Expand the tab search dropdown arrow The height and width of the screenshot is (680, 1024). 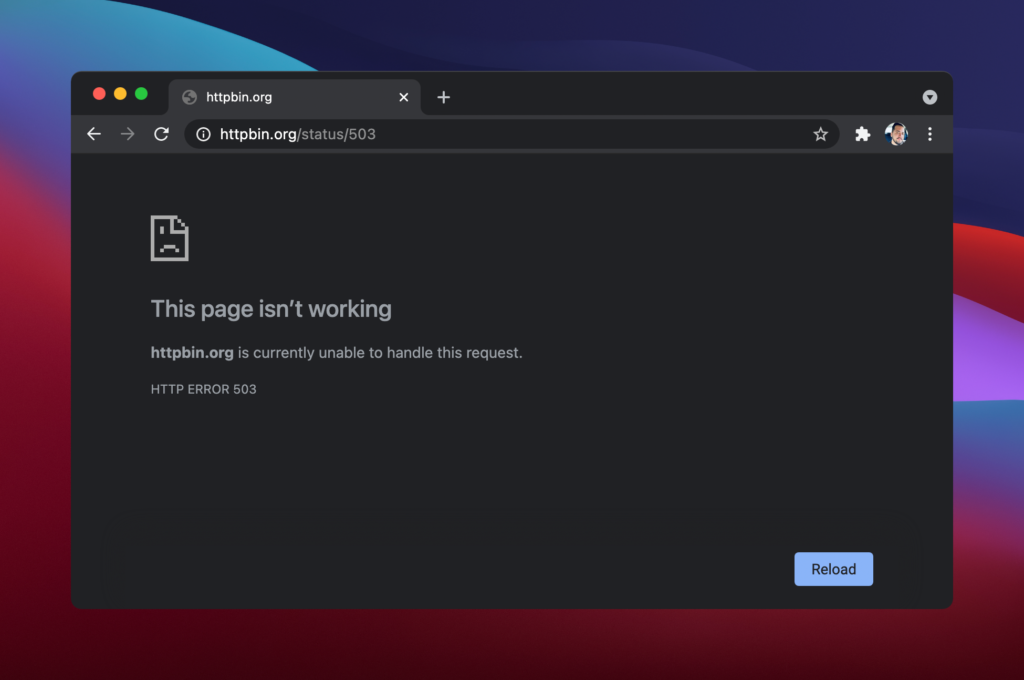pyautogui.click(x=930, y=97)
